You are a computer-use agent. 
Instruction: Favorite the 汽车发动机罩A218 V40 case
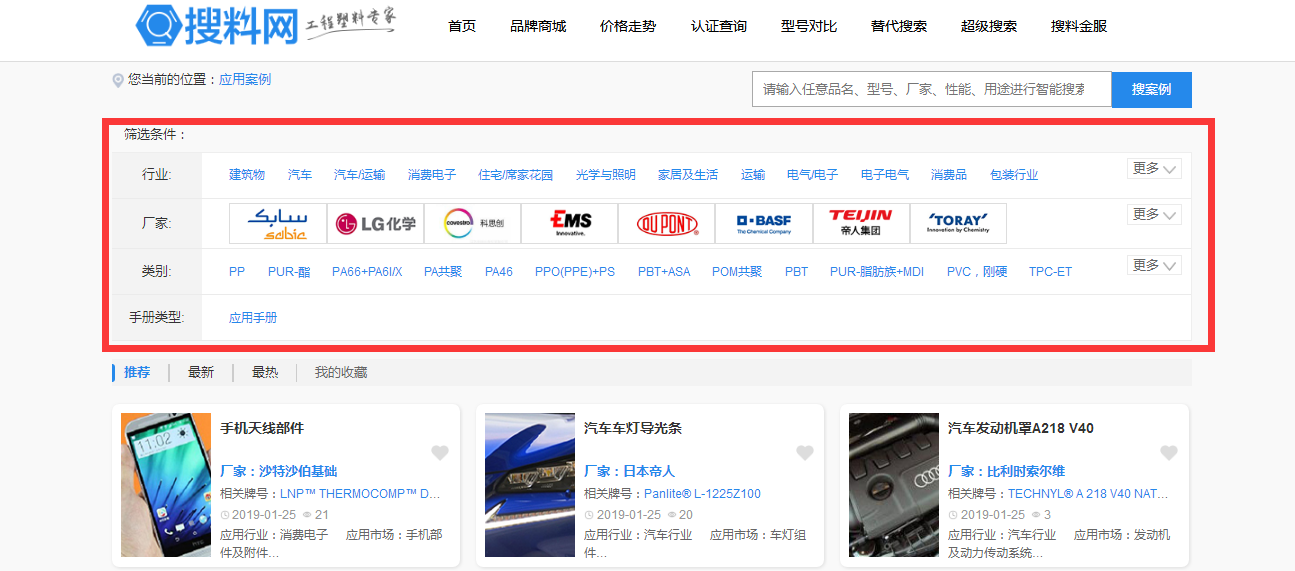[x=1168, y=453]
